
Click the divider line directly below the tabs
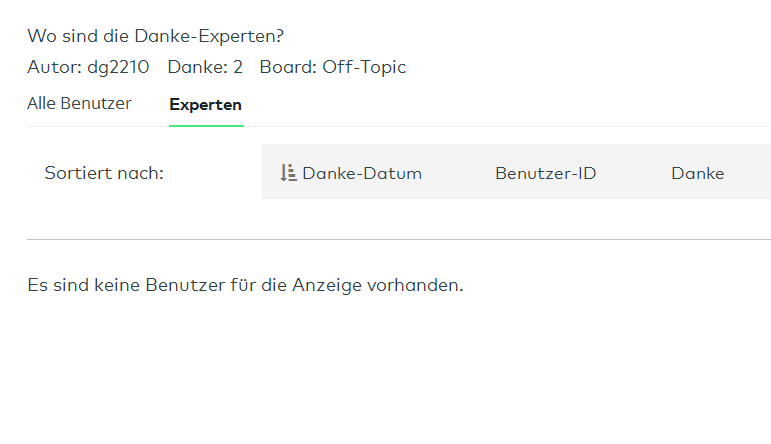[500, 126]
